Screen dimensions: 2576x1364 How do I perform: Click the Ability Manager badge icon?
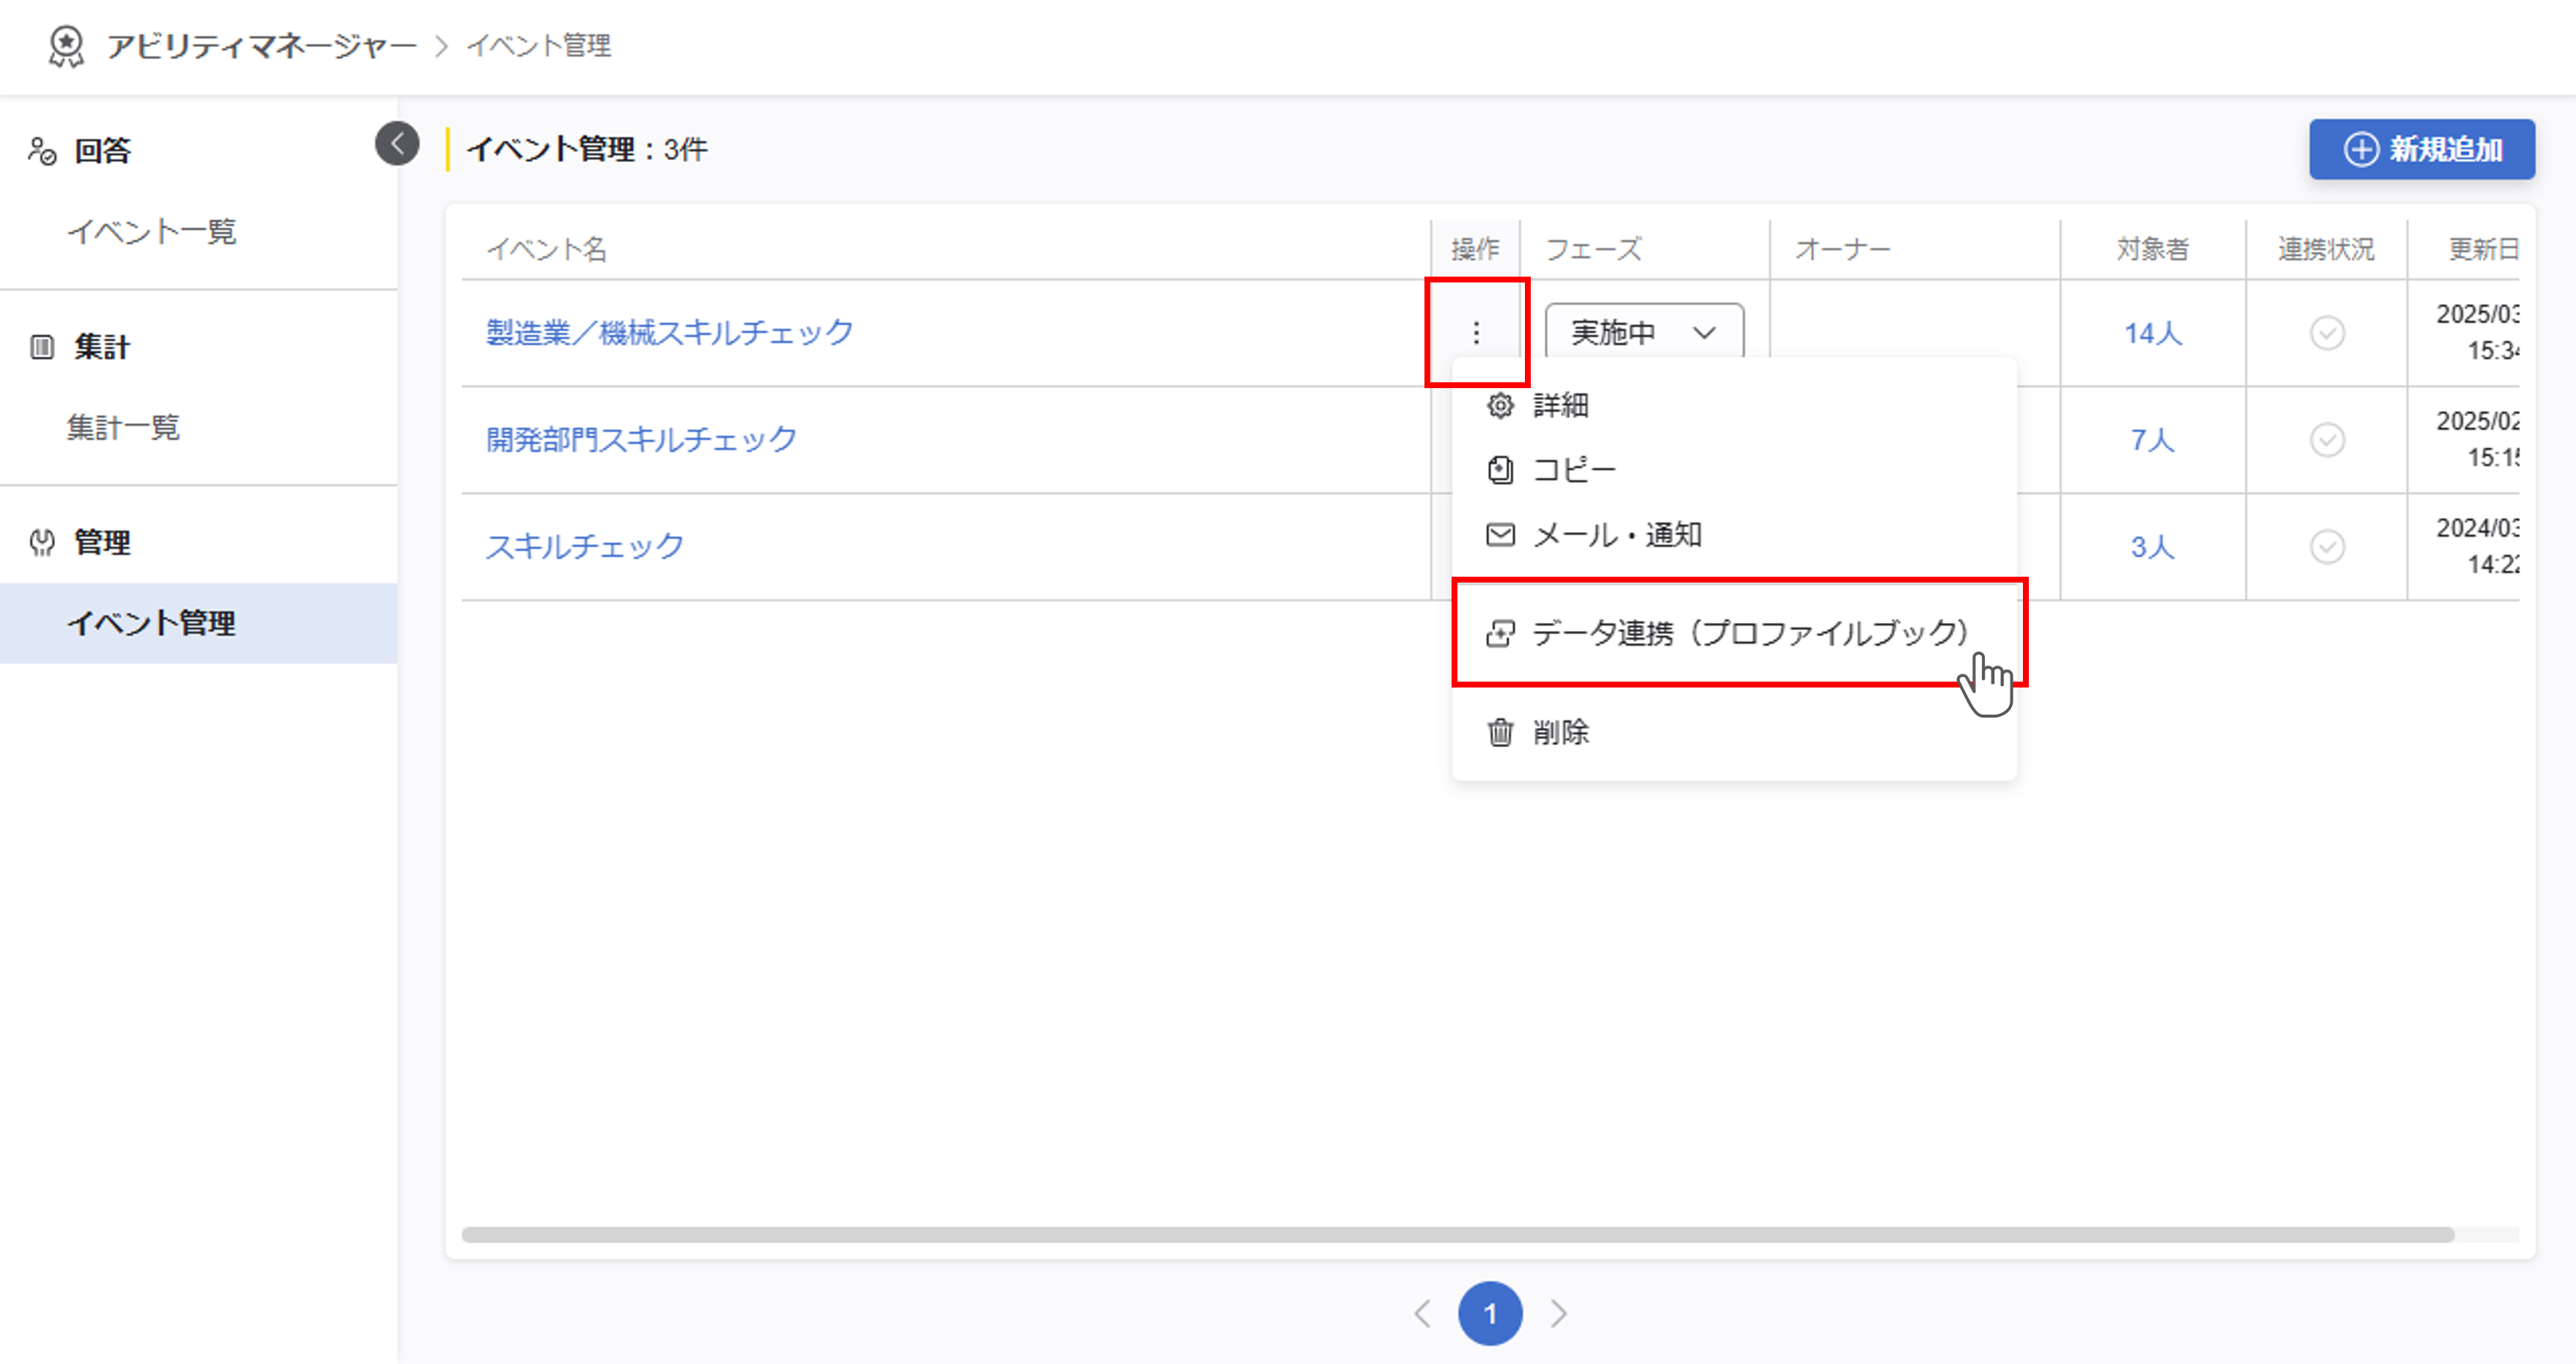click(66, 46)
